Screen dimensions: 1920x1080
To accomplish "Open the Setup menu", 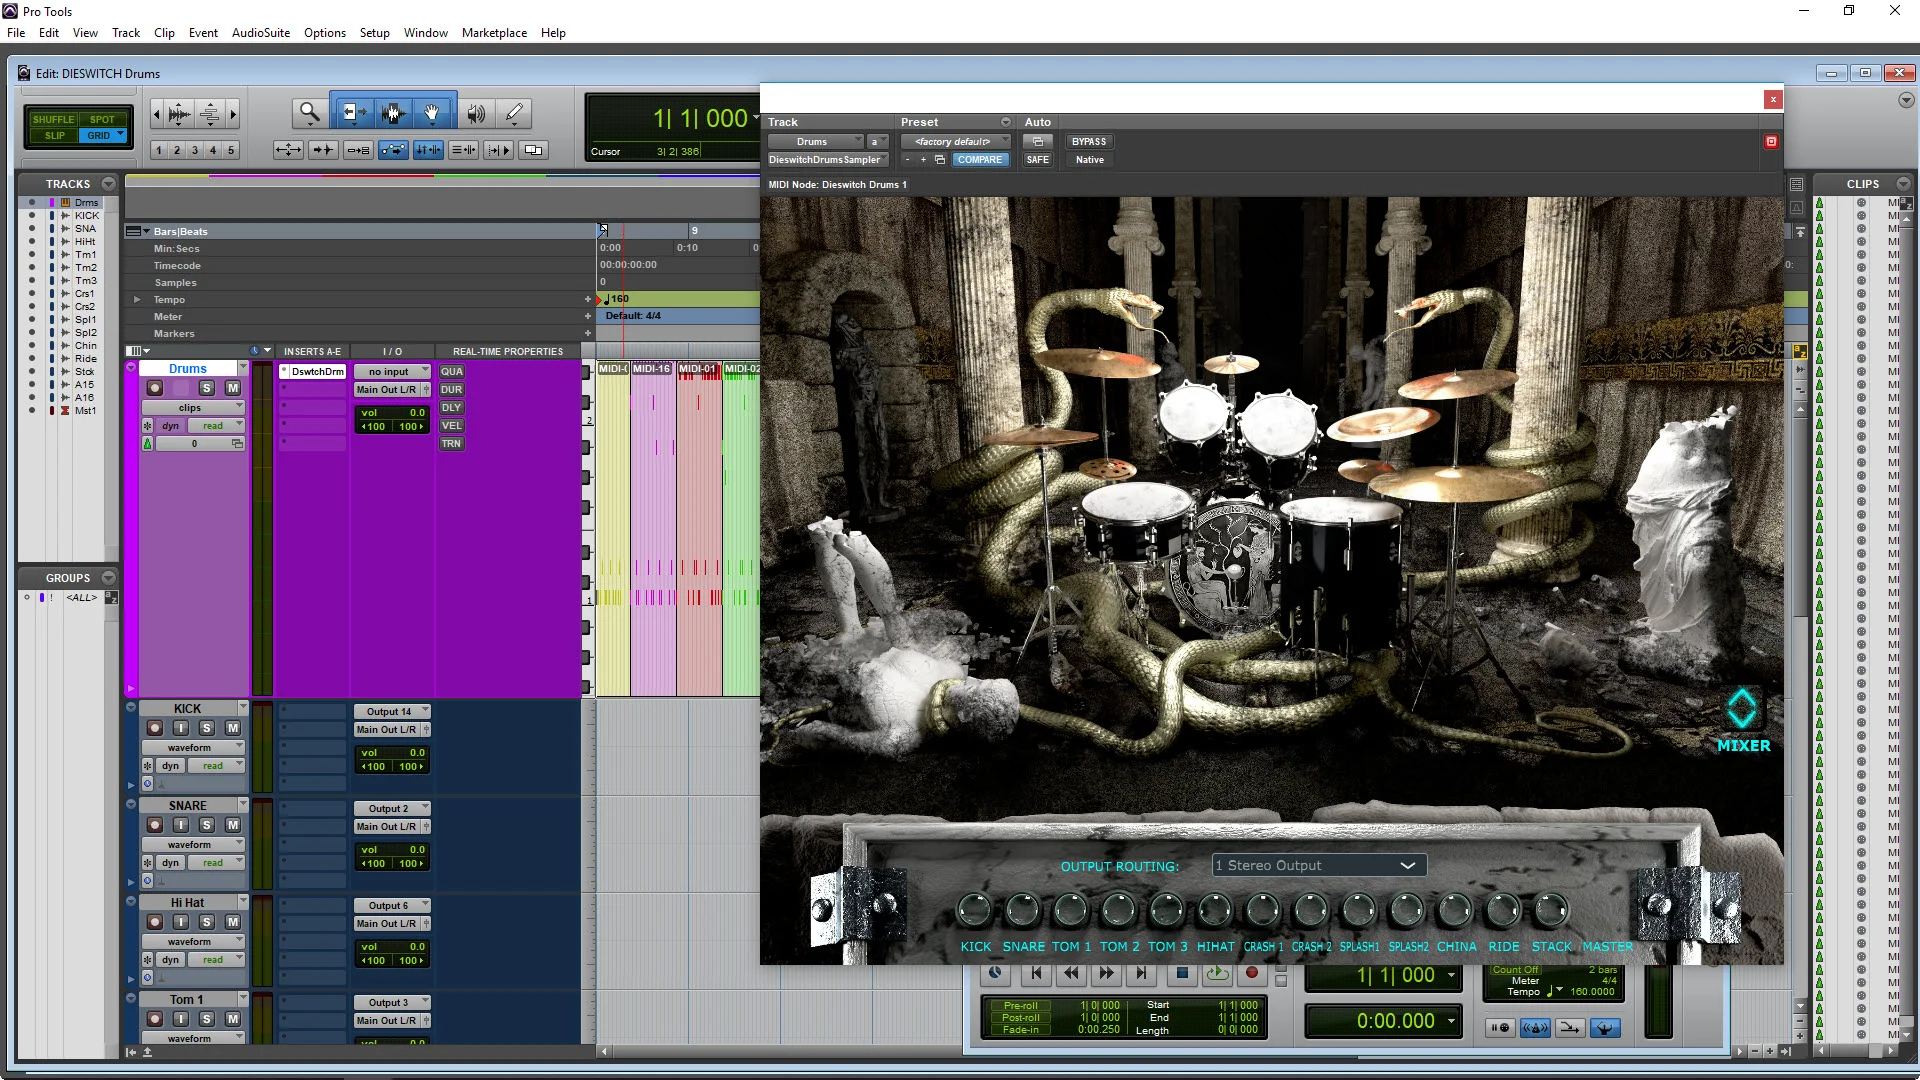I will 375,32.
